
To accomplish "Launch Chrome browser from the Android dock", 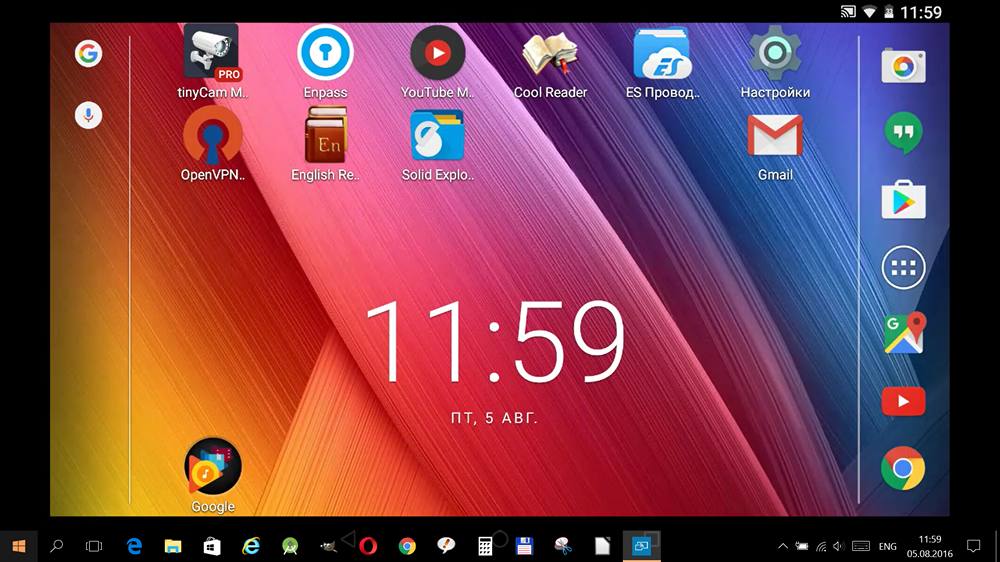I will click(903, 468).
